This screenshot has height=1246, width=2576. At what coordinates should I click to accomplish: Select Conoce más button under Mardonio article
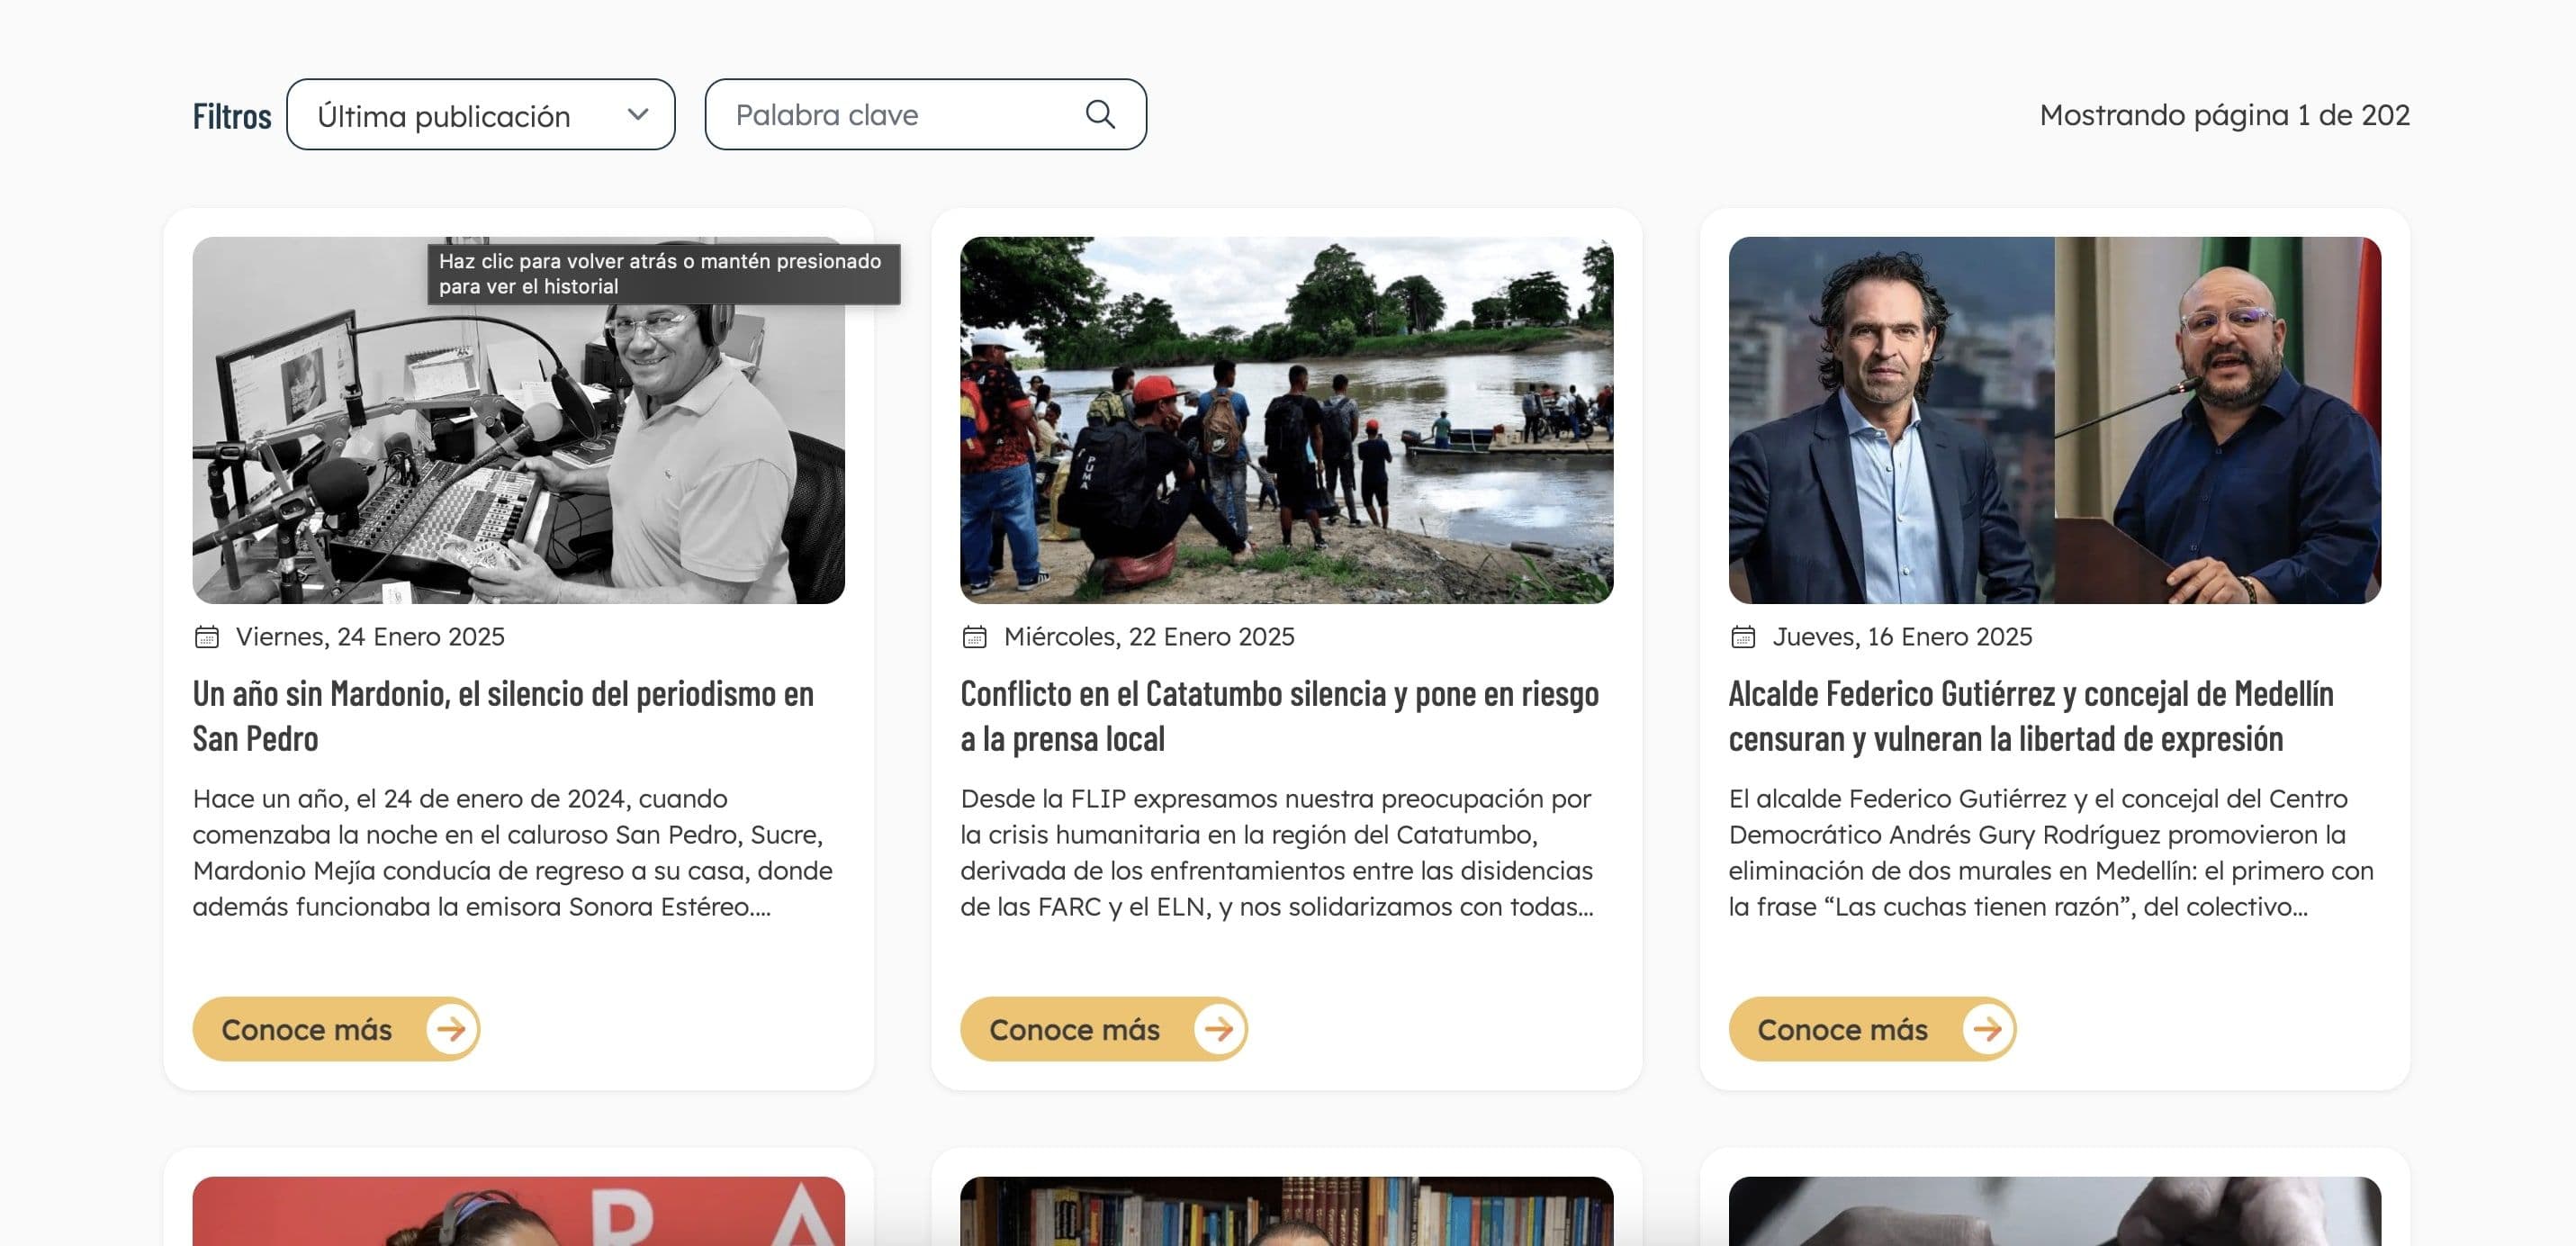click(336, 1029)
